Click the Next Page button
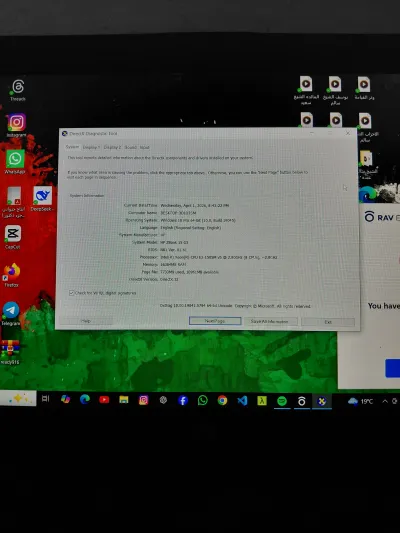 pyautogui.click(x=215, y=321)
